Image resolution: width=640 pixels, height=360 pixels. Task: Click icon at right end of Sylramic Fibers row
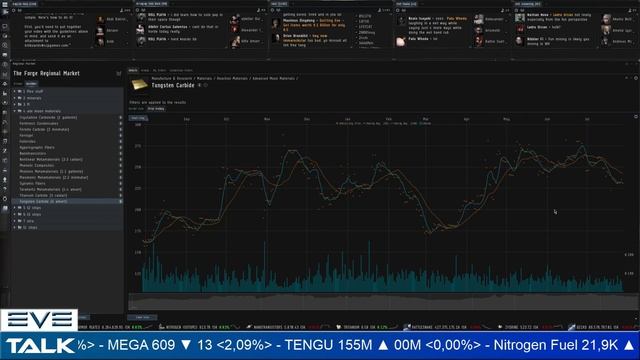[x=120, y=183]
